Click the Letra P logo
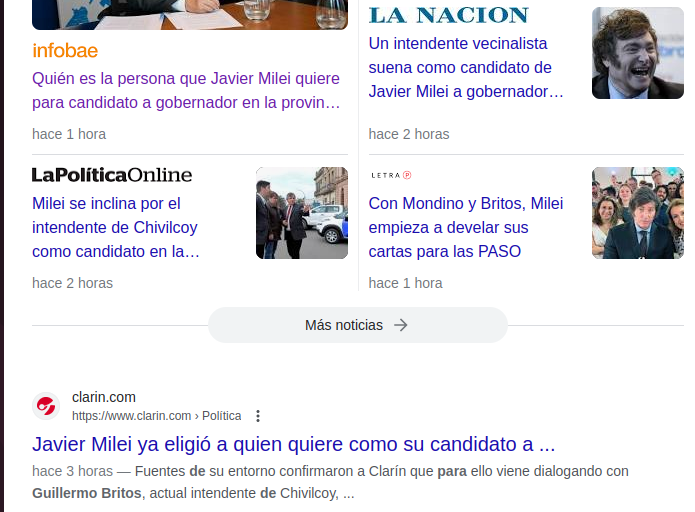 tap(391, 175)
